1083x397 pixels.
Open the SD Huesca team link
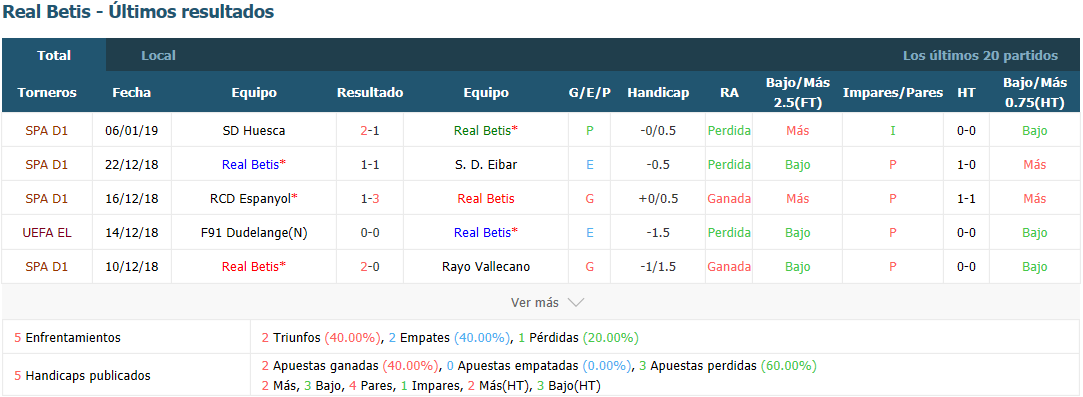[254, 130]
